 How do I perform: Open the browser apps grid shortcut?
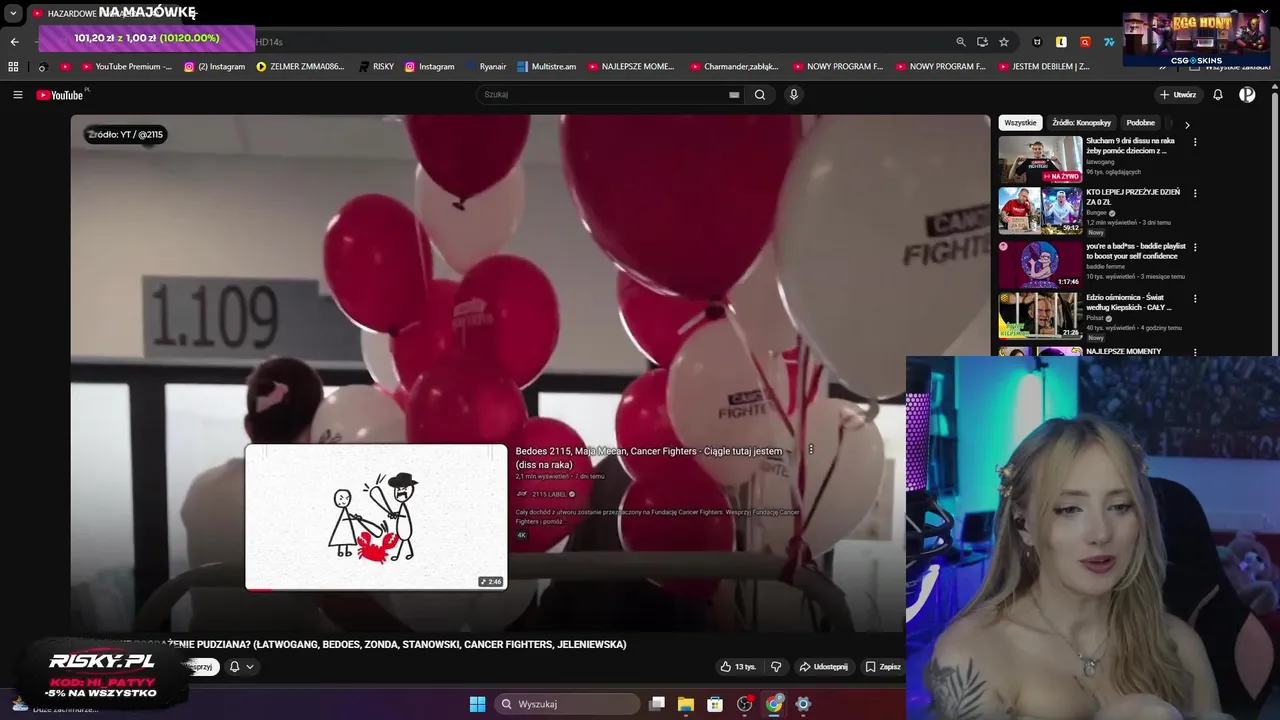[x=13, y=67]
